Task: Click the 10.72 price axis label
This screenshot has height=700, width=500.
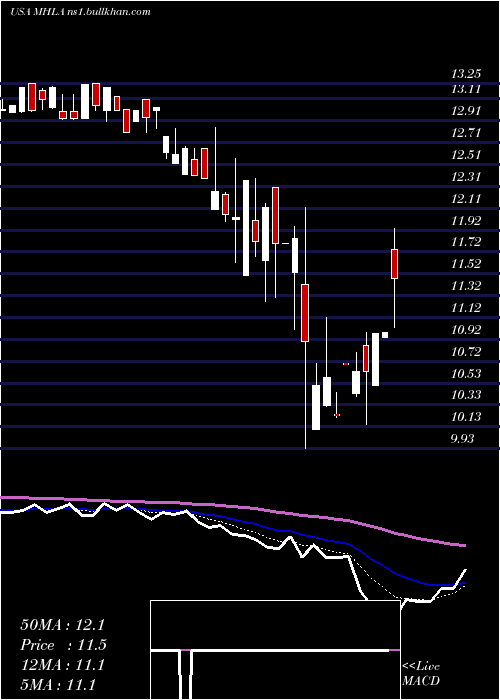Action: coord(466,352)
